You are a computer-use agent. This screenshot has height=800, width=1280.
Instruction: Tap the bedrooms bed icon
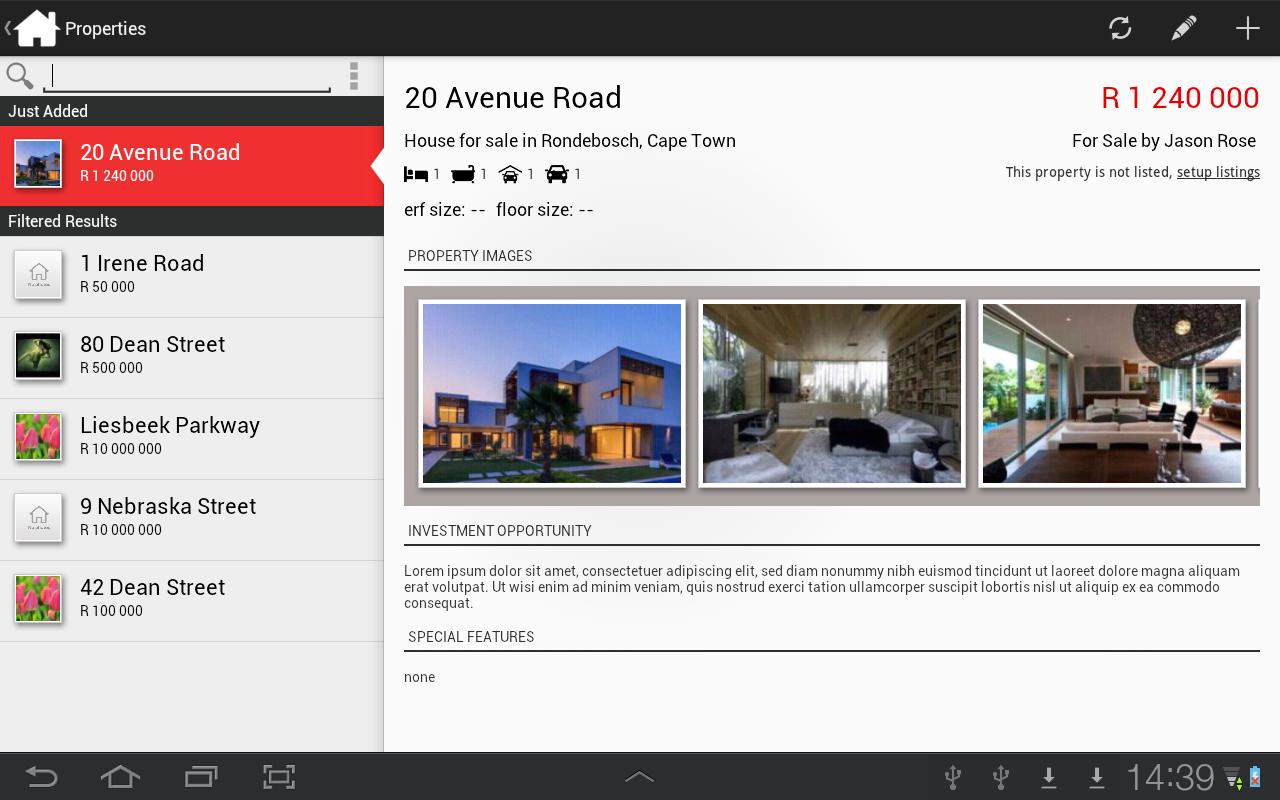click(x=416, y=174)
